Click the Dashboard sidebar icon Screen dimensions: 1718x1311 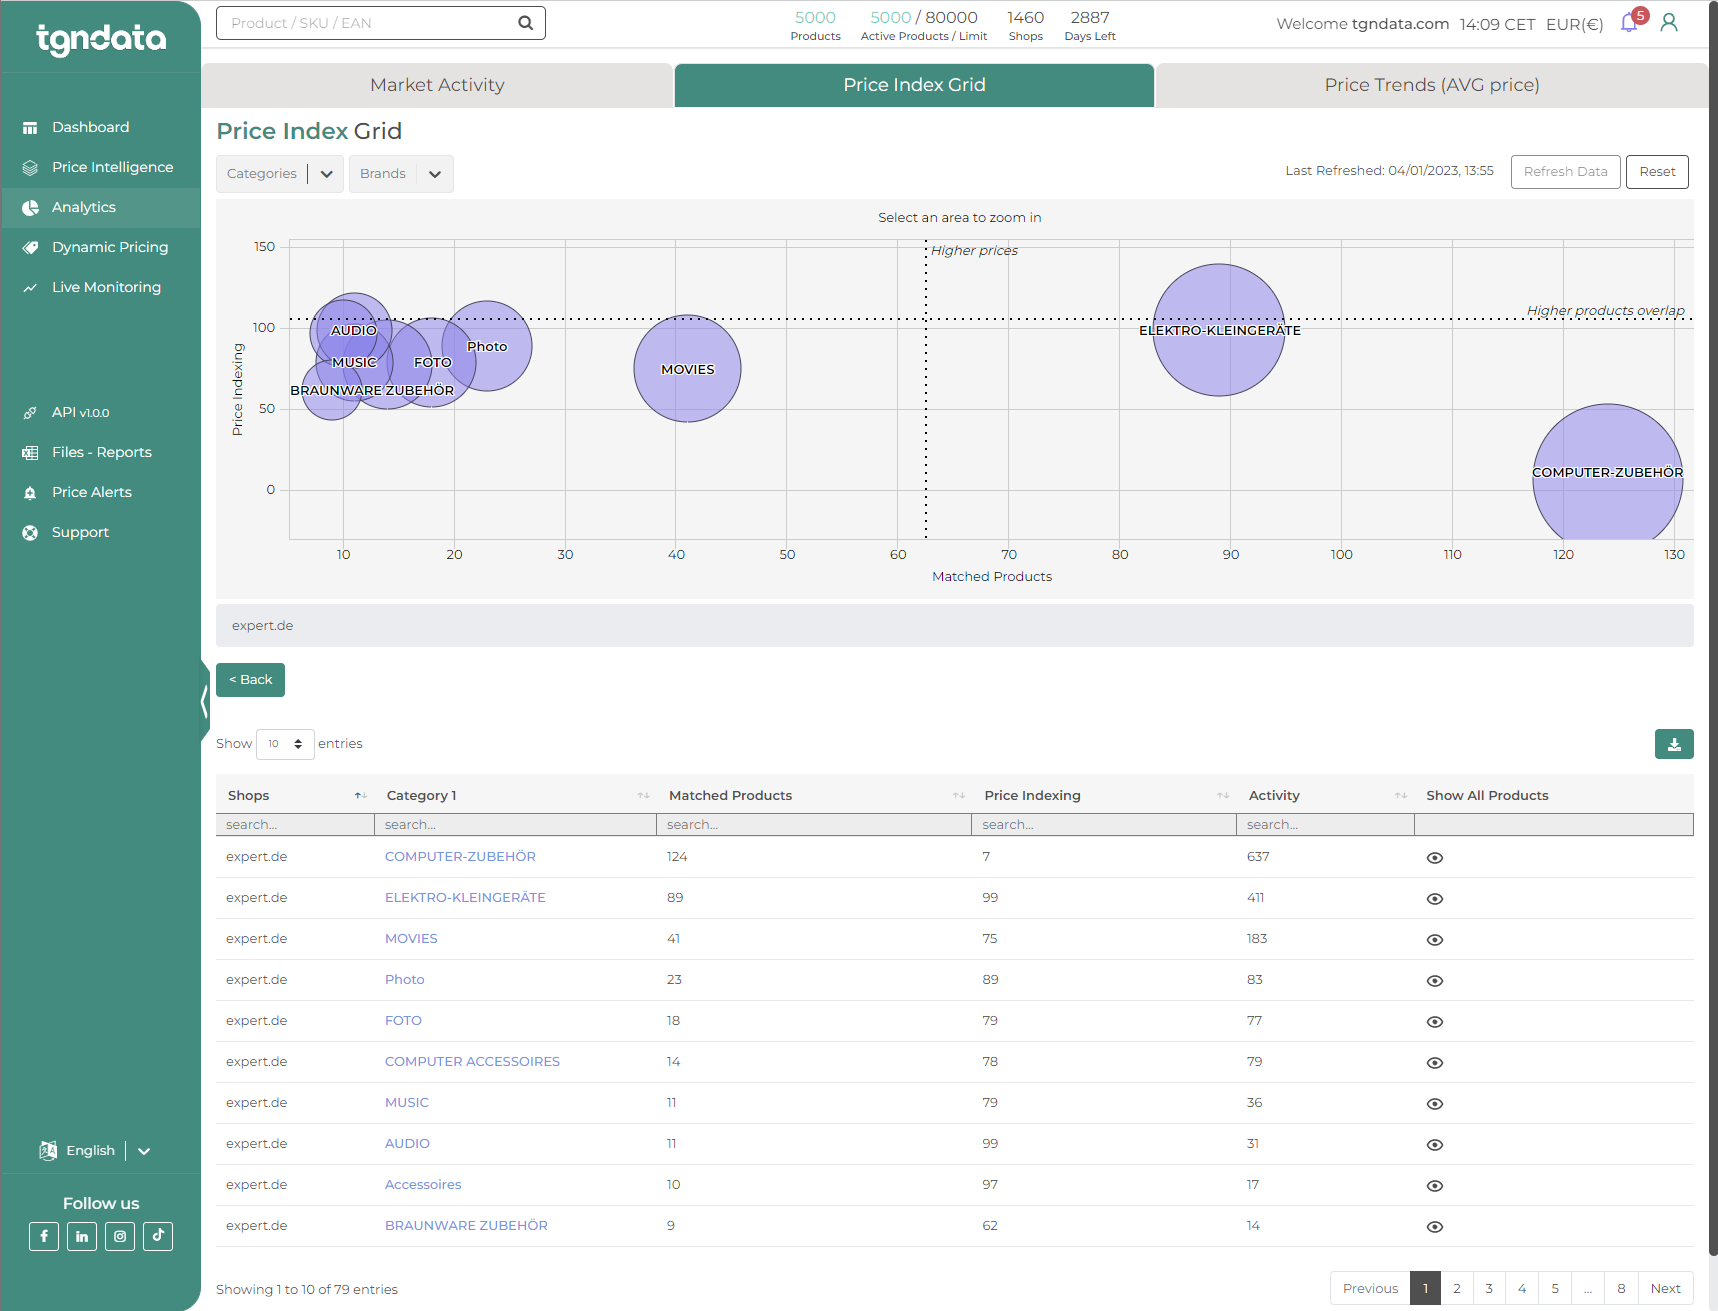tap(30, 128)
